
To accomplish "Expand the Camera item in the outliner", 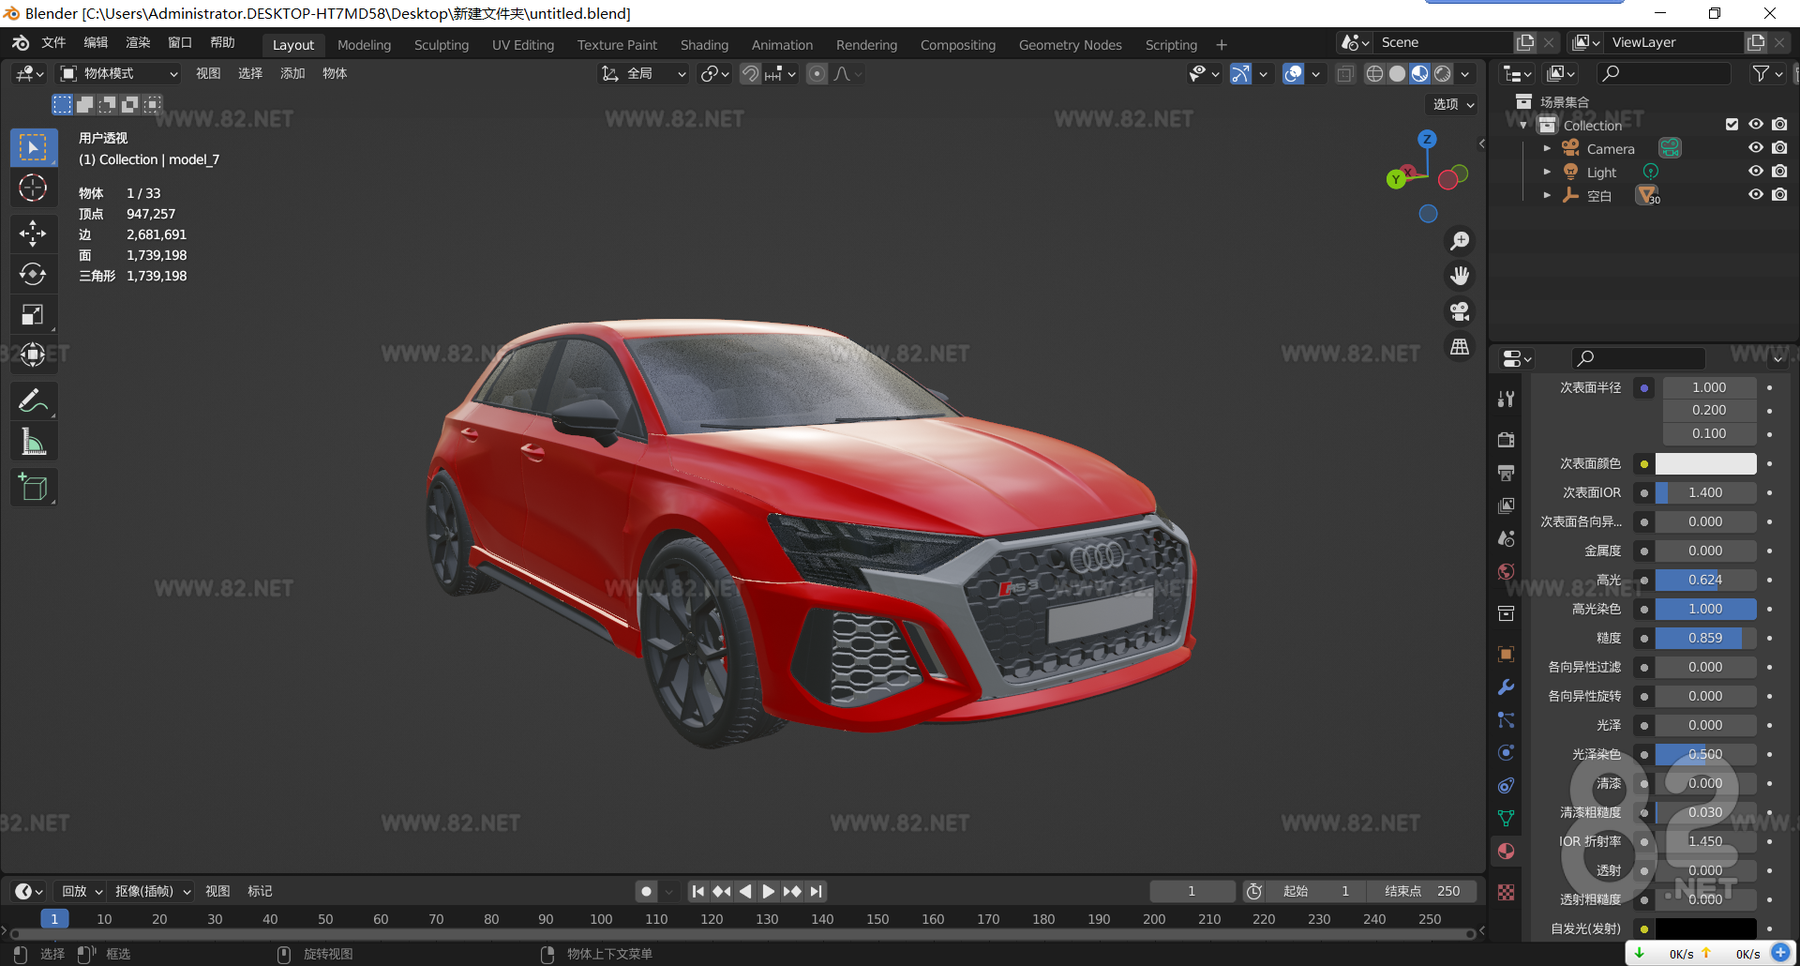I will click(x=1547, y=148).
